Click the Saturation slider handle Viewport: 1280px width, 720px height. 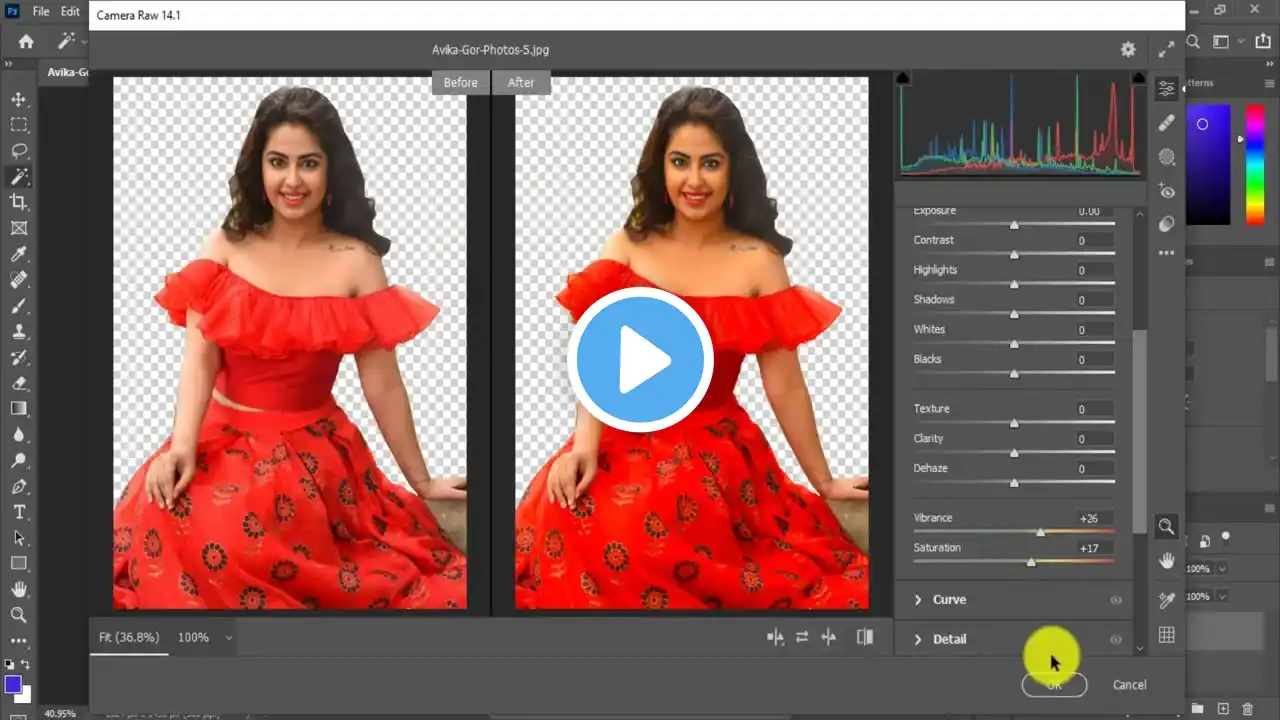coord(1031,562)
